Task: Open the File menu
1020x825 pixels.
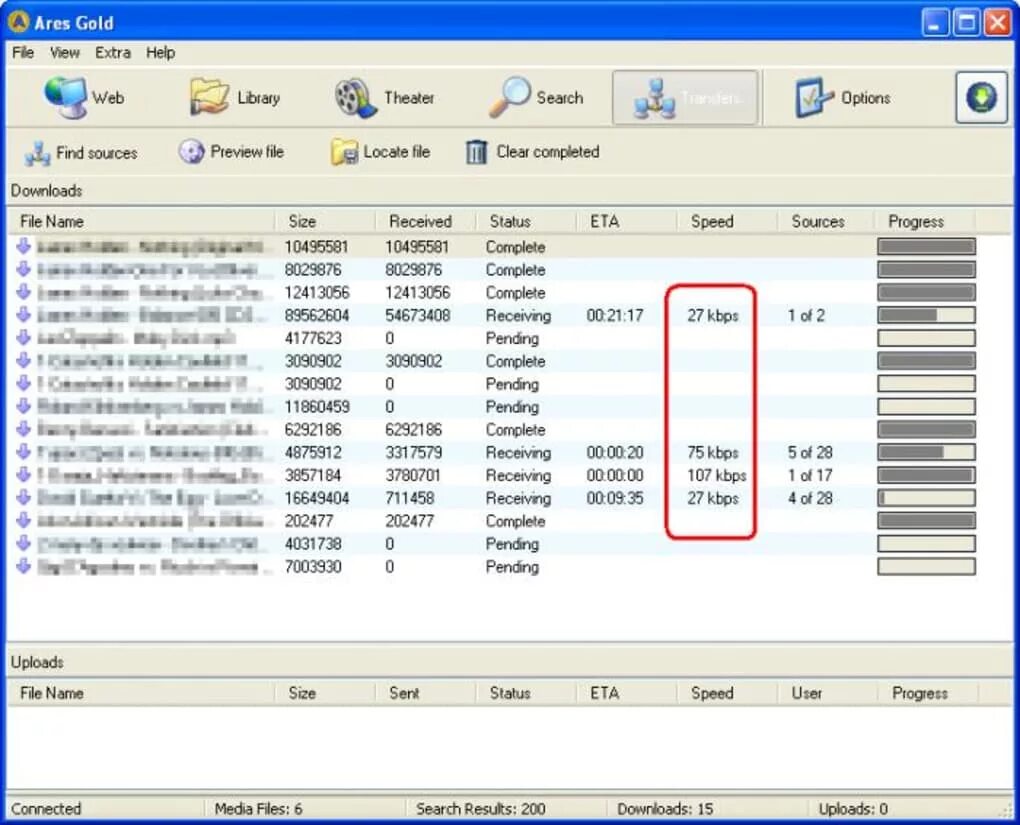Action: [23, 53]
